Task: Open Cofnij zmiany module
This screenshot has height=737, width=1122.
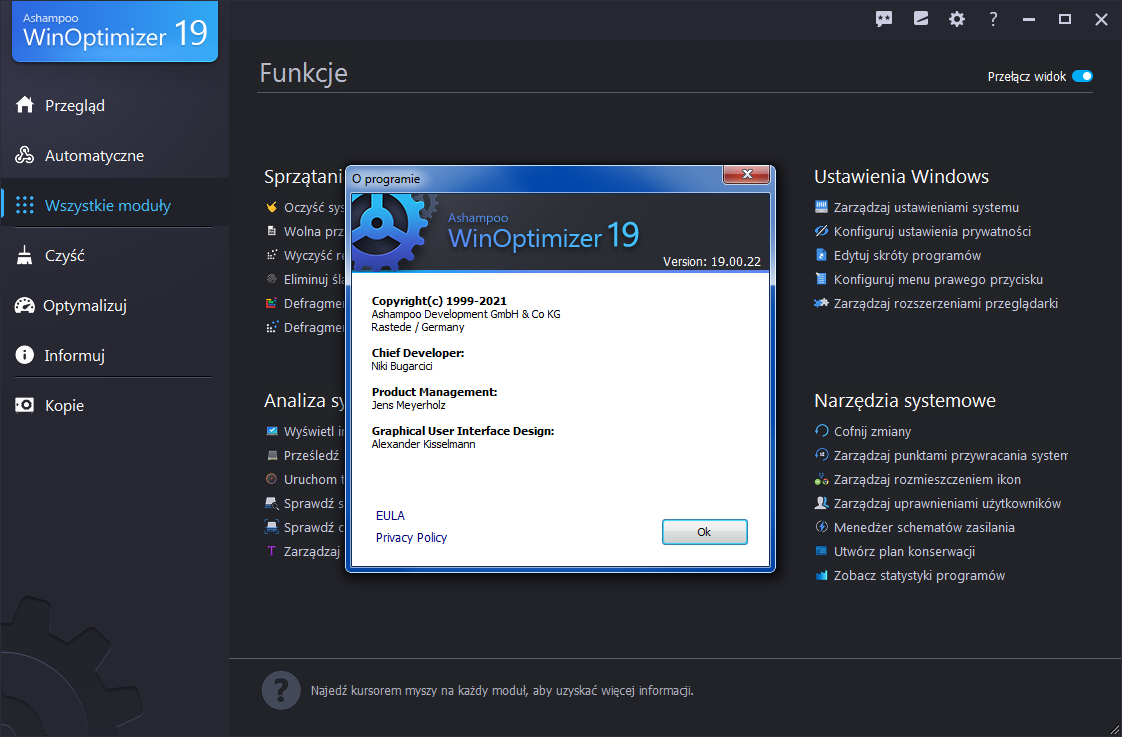Action: (872, 431)
